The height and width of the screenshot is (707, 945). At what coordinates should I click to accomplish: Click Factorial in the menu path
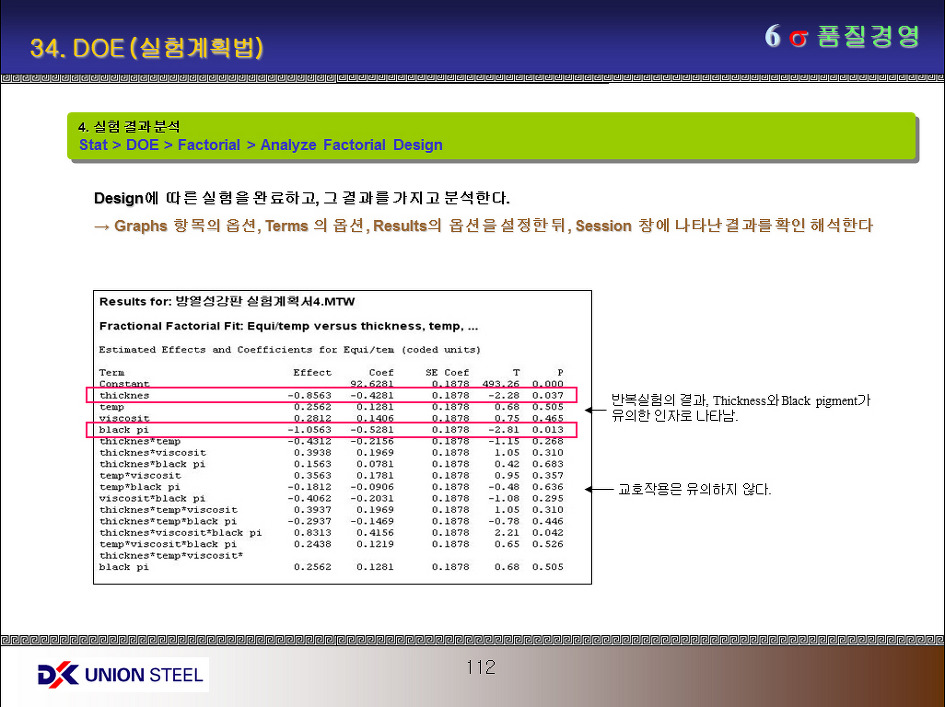[209, 145]
